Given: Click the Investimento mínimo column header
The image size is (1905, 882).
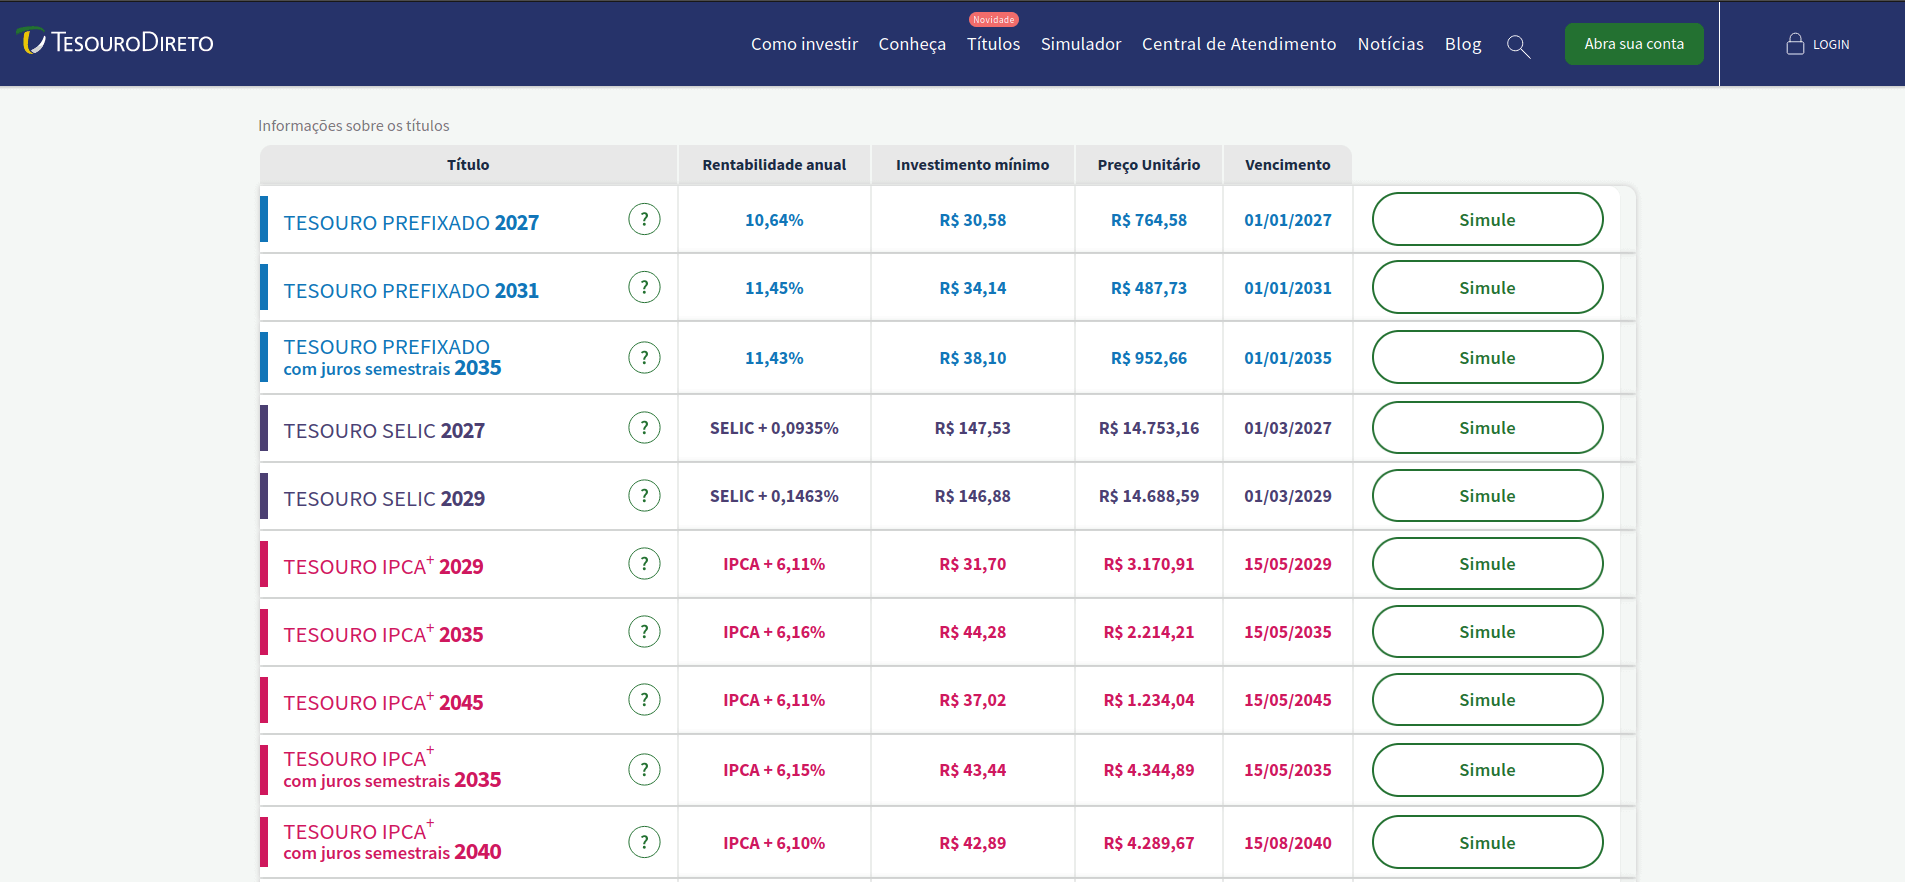Looking at the screenshot, I should [973, 165].
